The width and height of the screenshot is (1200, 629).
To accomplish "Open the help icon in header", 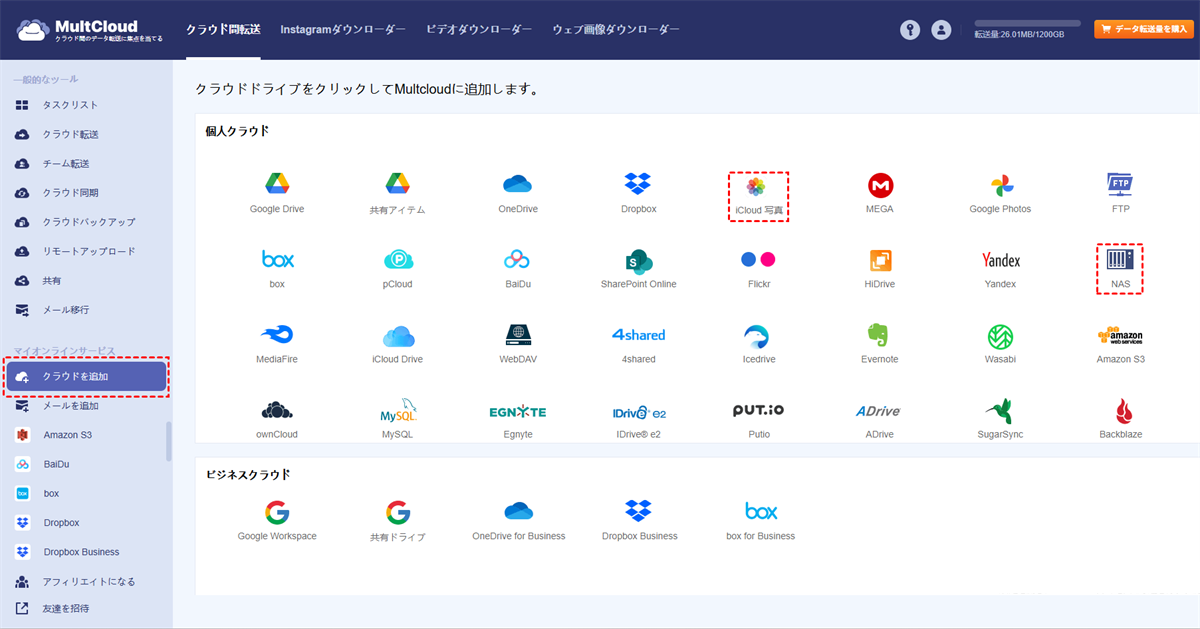I will (909, 30).
